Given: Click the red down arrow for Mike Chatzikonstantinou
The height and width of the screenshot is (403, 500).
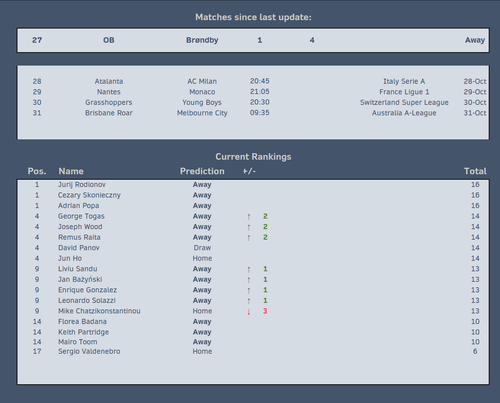Looking at the screenshot, I should (249, 312).
